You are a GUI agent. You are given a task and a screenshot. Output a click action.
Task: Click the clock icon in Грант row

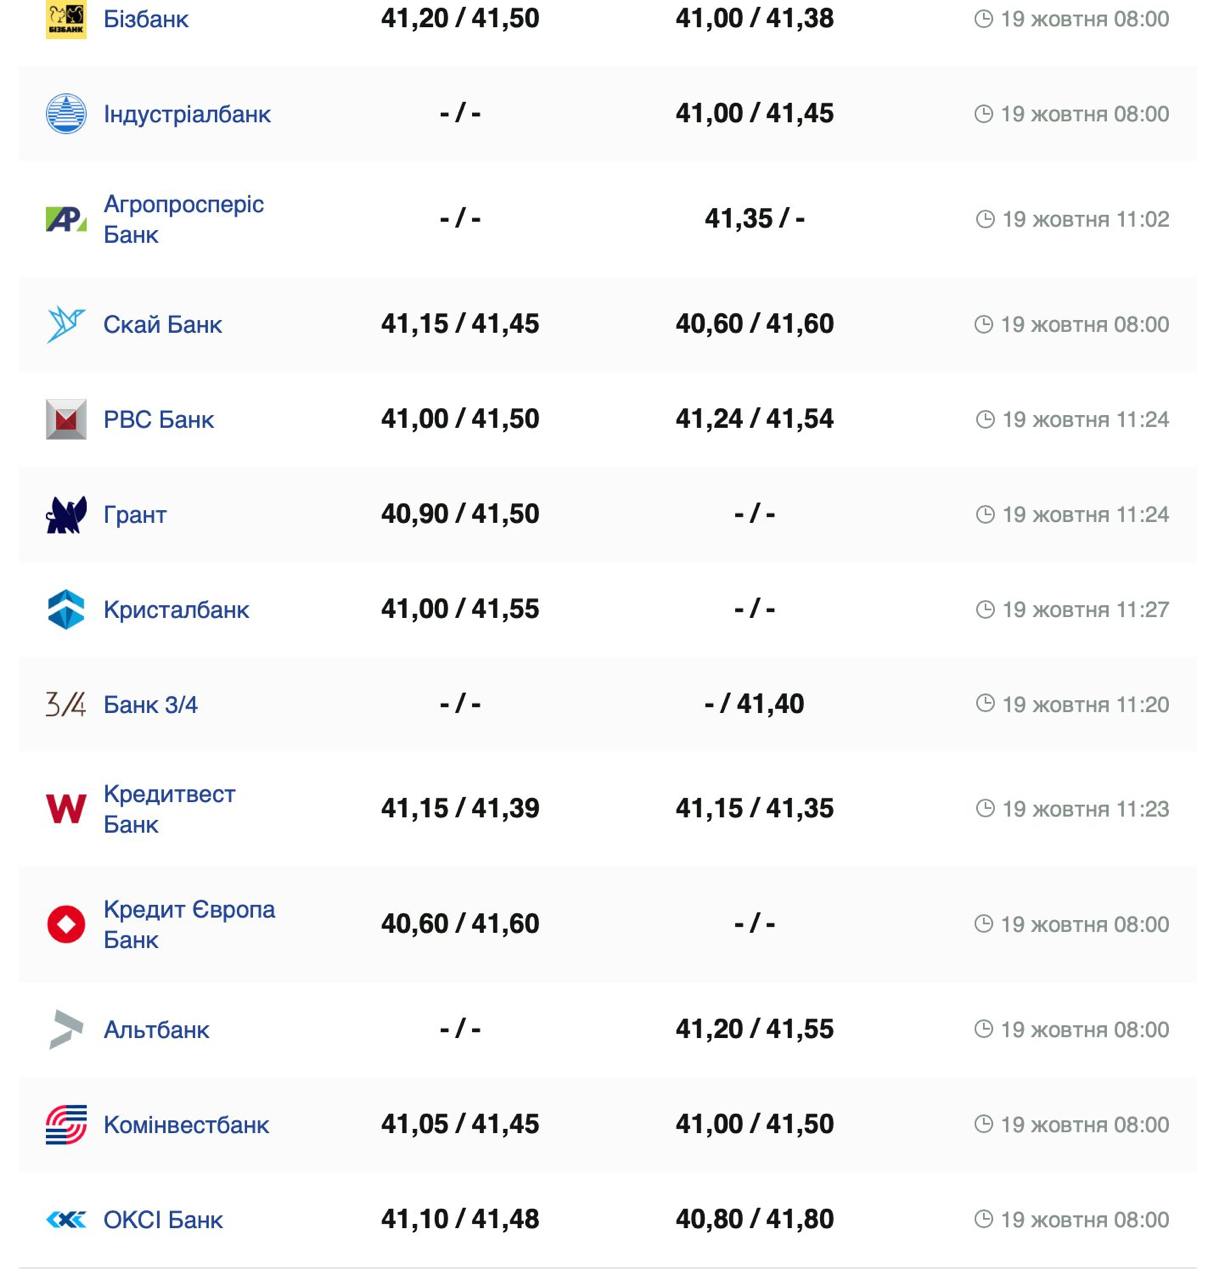click(985, 515)
